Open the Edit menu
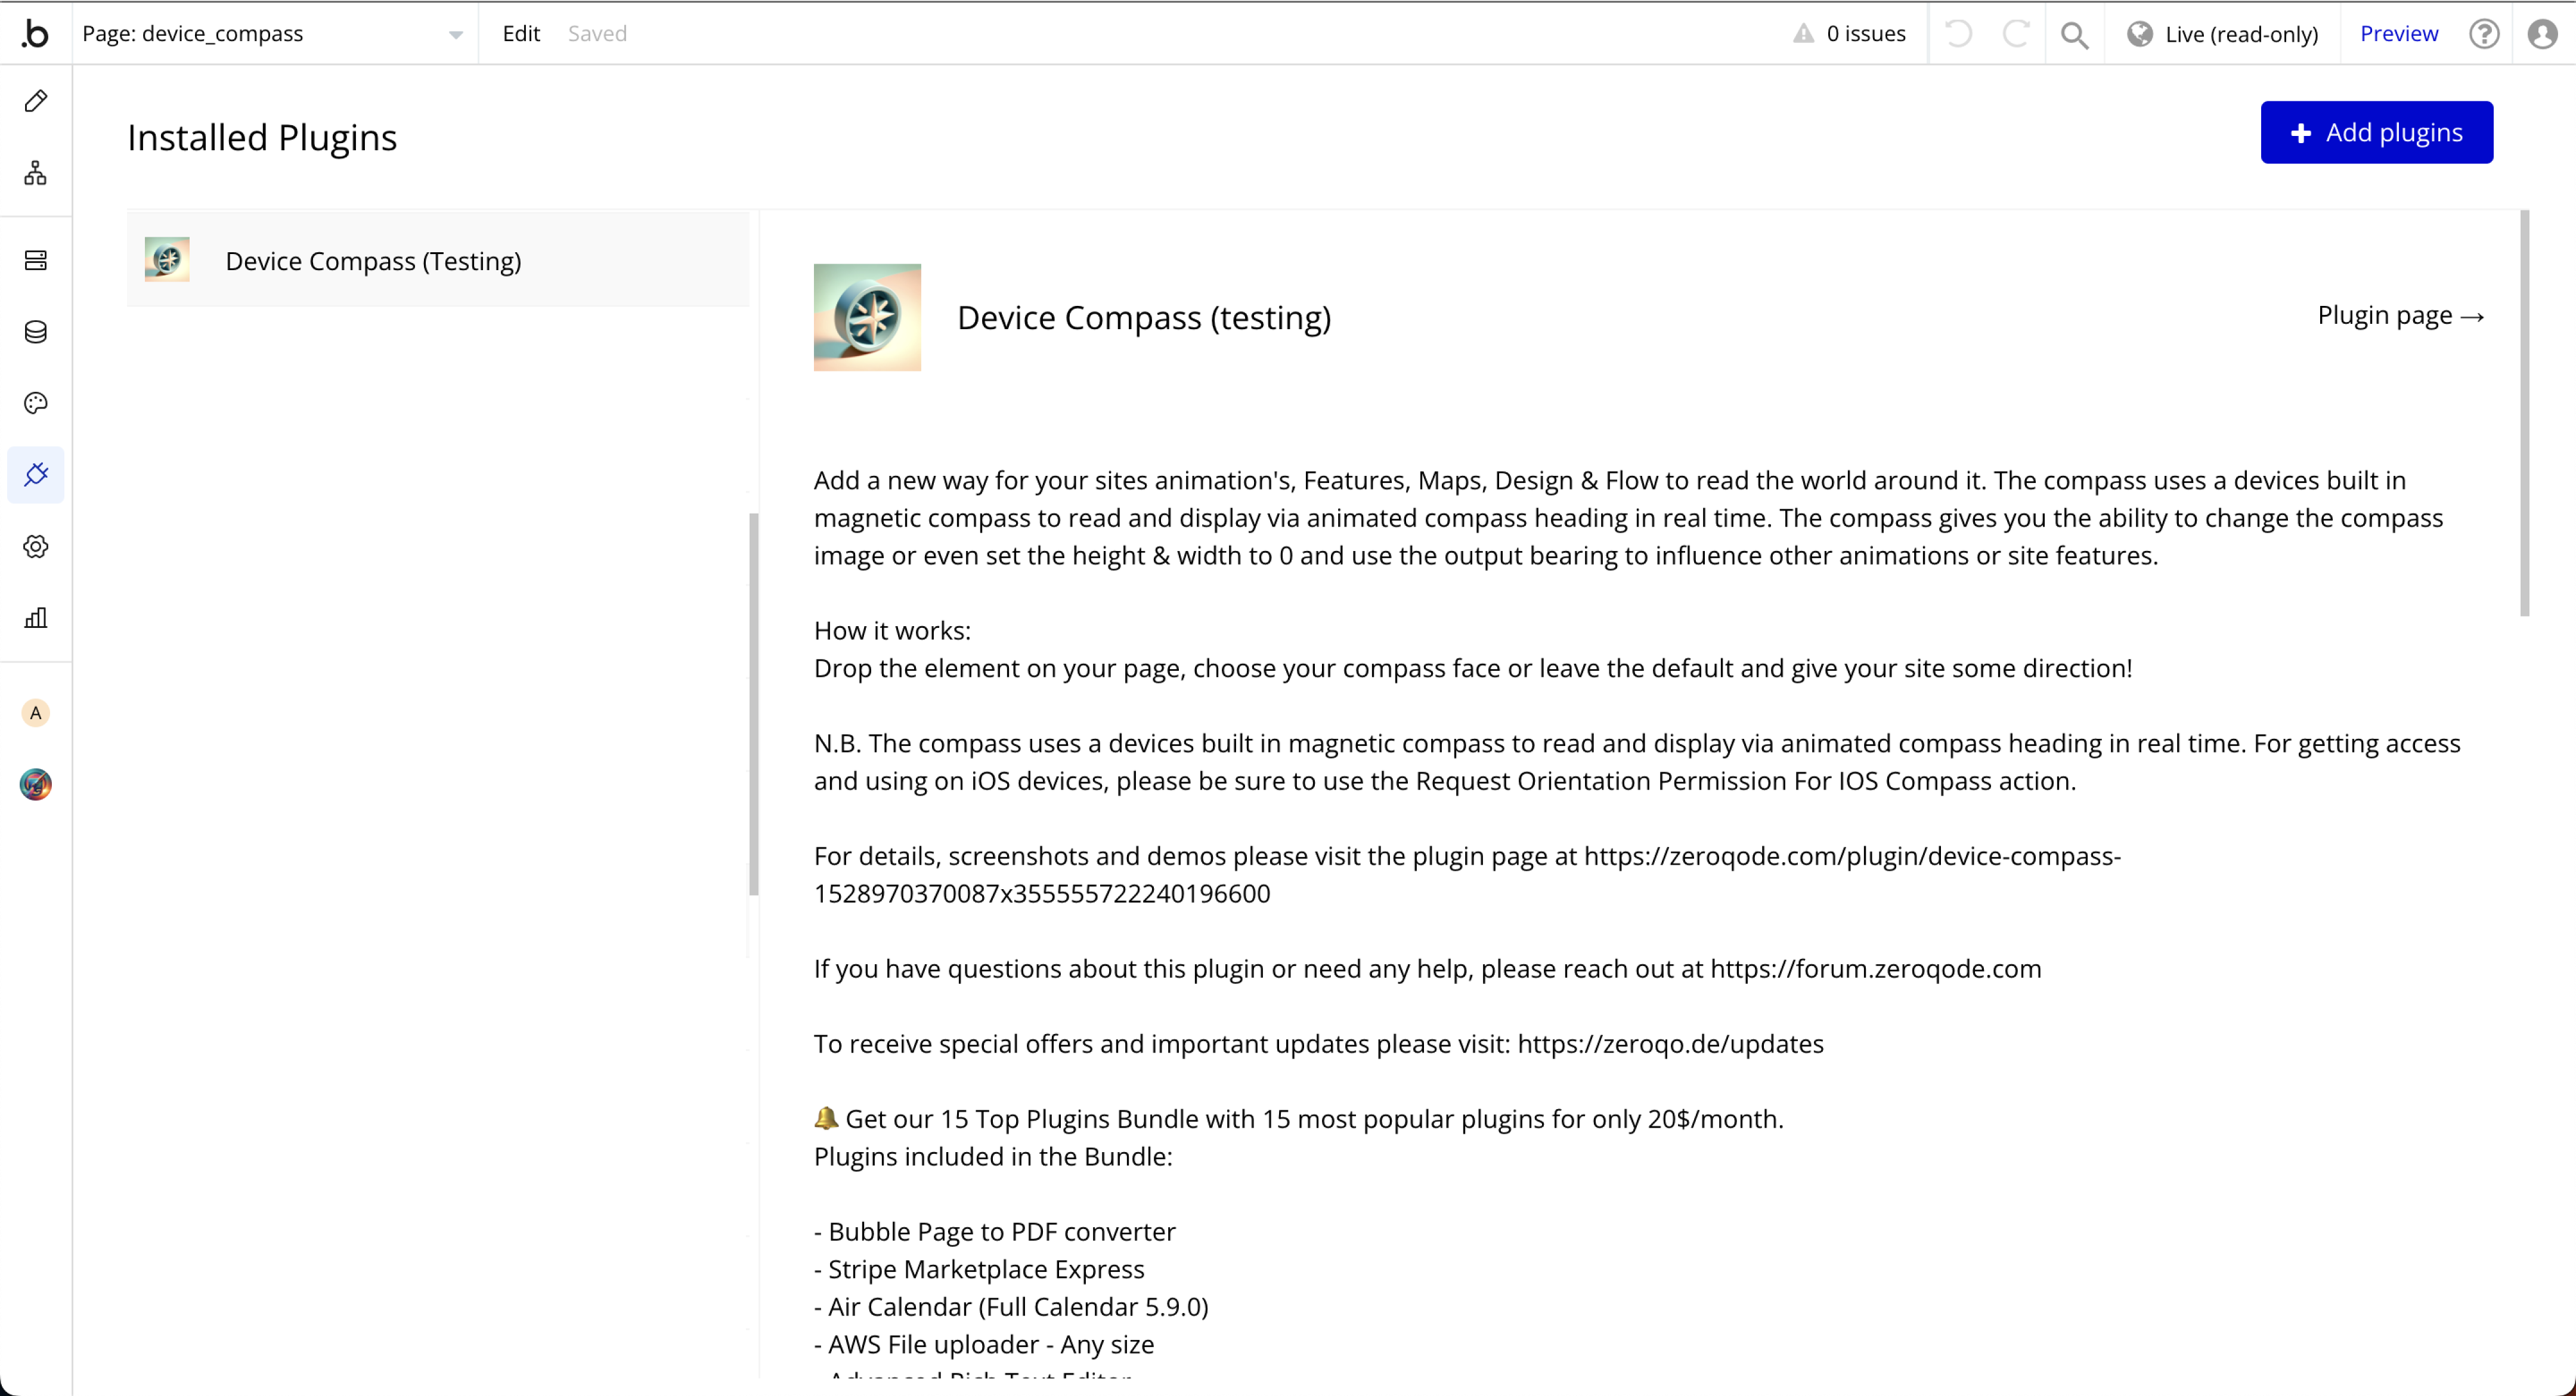The image size is (2576, 1396). (x=521, y=34)
